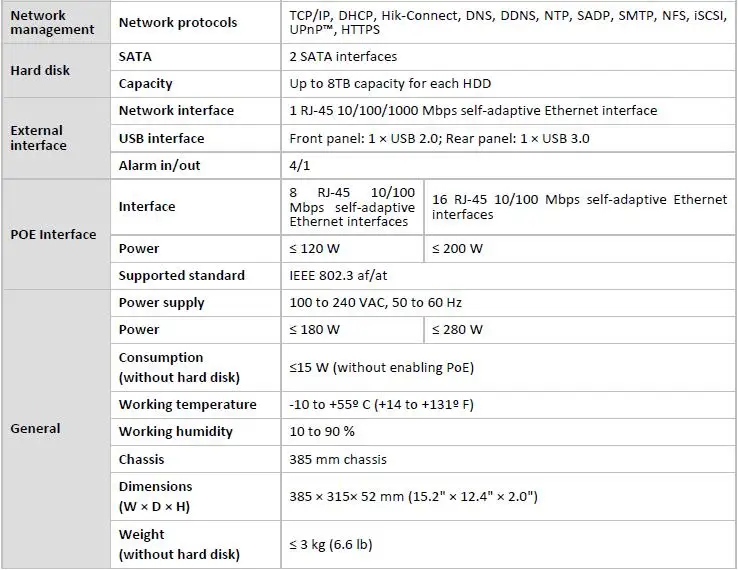Select the '2 SATA interfaces' value
Screen dimensions: 738x570
(x=343, y=56)
